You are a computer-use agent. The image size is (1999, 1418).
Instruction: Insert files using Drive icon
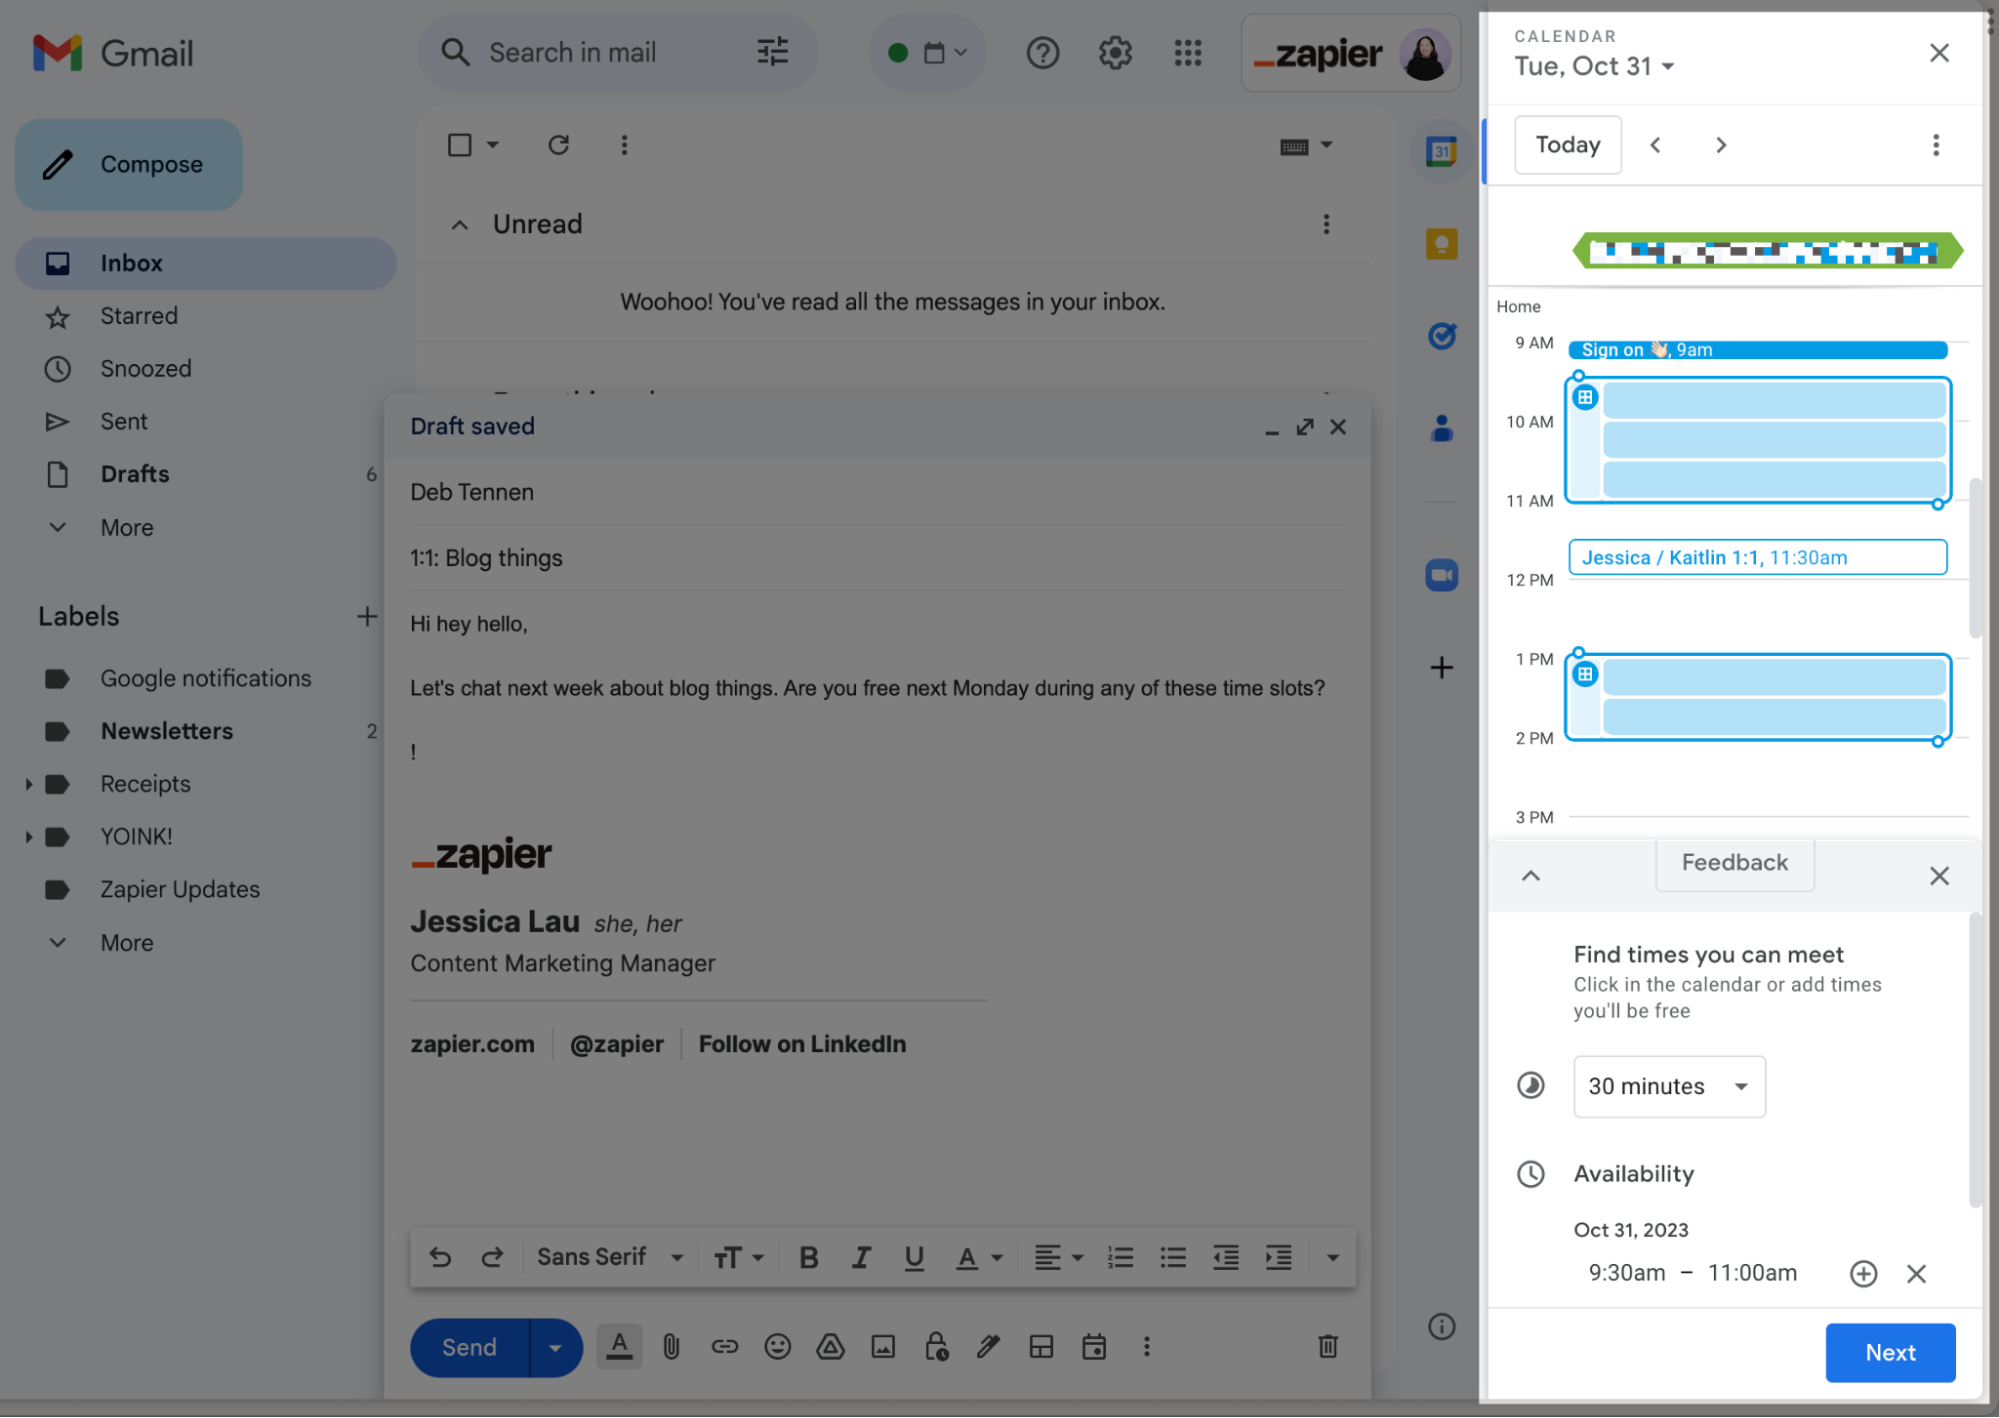[830, 1348]
